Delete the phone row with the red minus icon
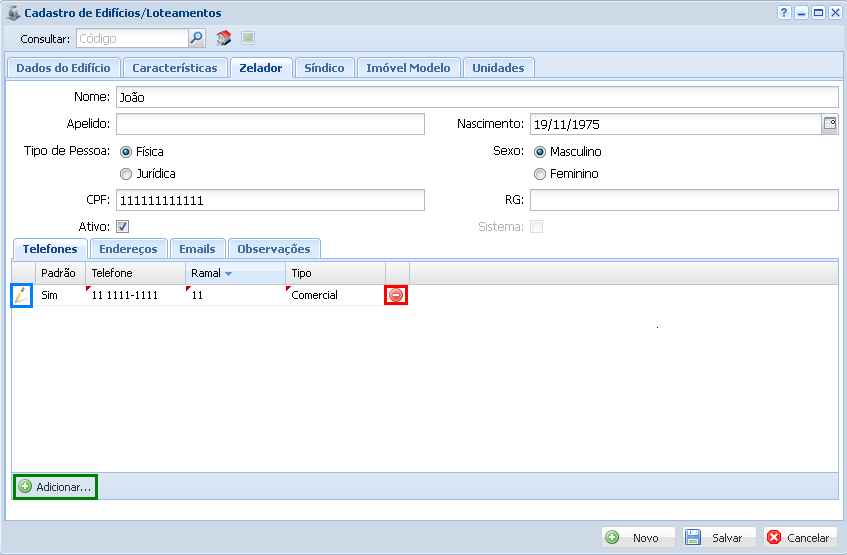The image size is (847, 555). pos(396,295)
